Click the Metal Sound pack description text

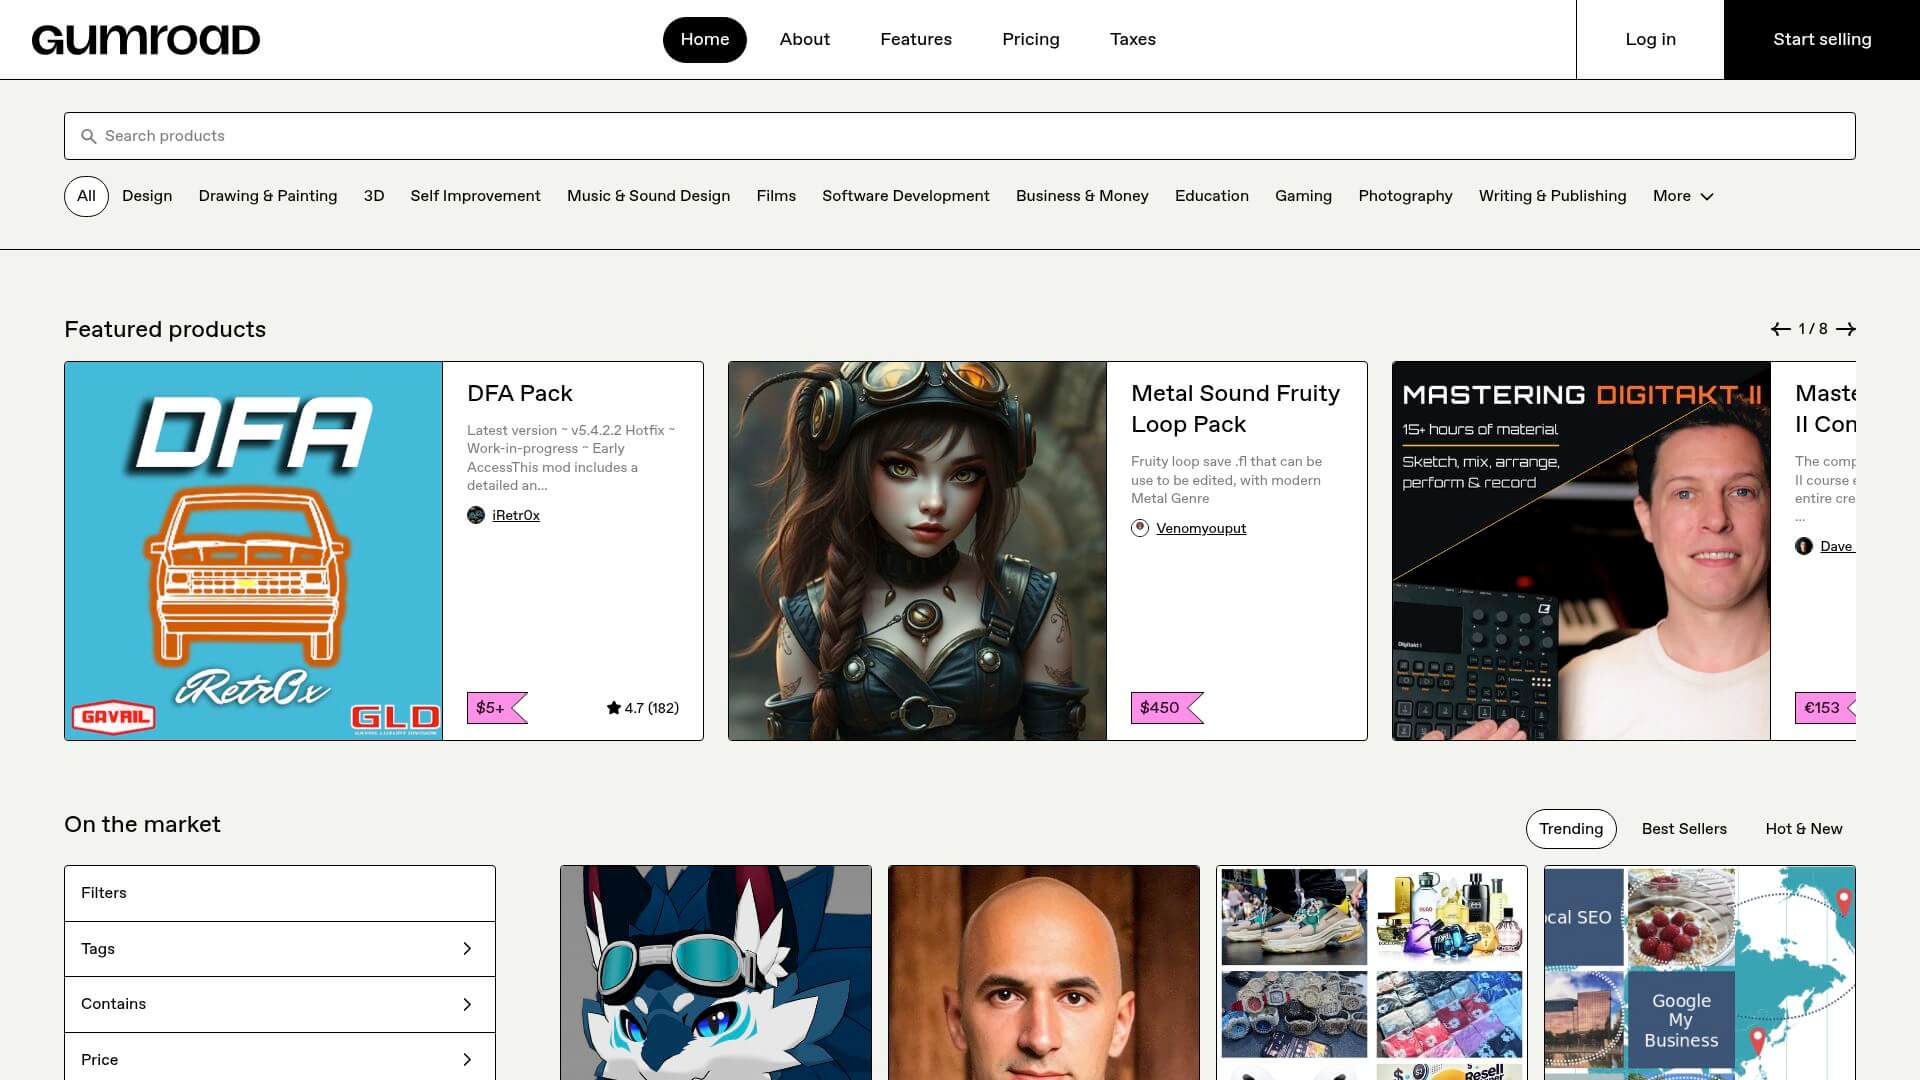1227,480
